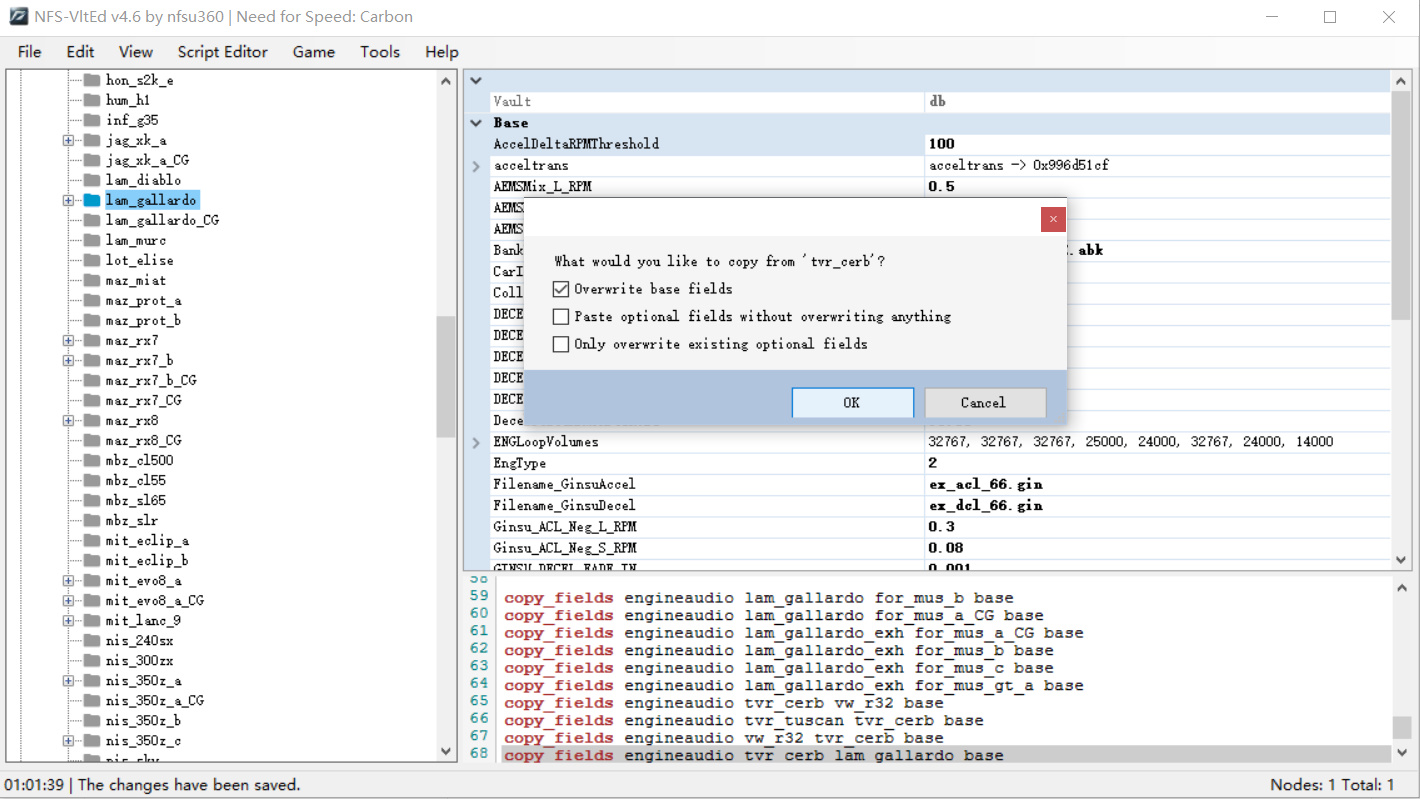Click the lam_gallardo_CG folder icon
Viewport: 1420px width, 799px height.
coord(92,220)
